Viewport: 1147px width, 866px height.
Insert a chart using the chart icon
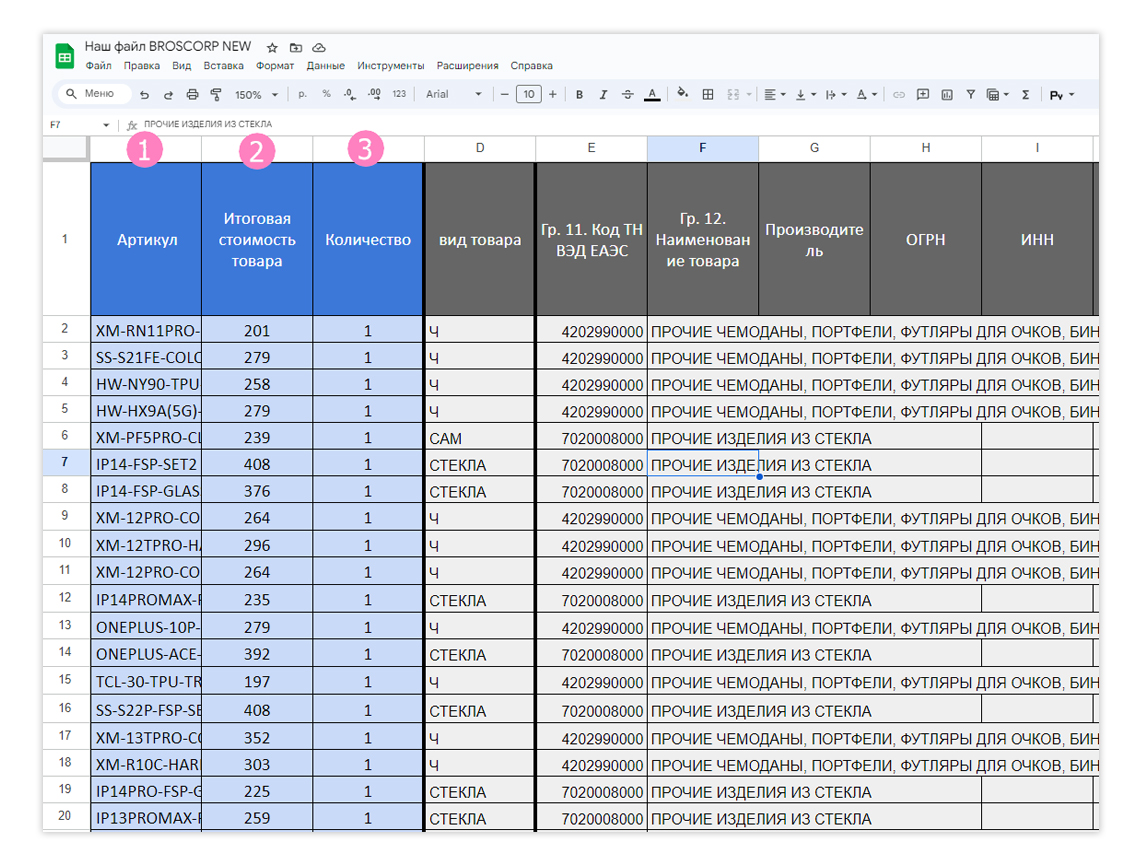947,94
